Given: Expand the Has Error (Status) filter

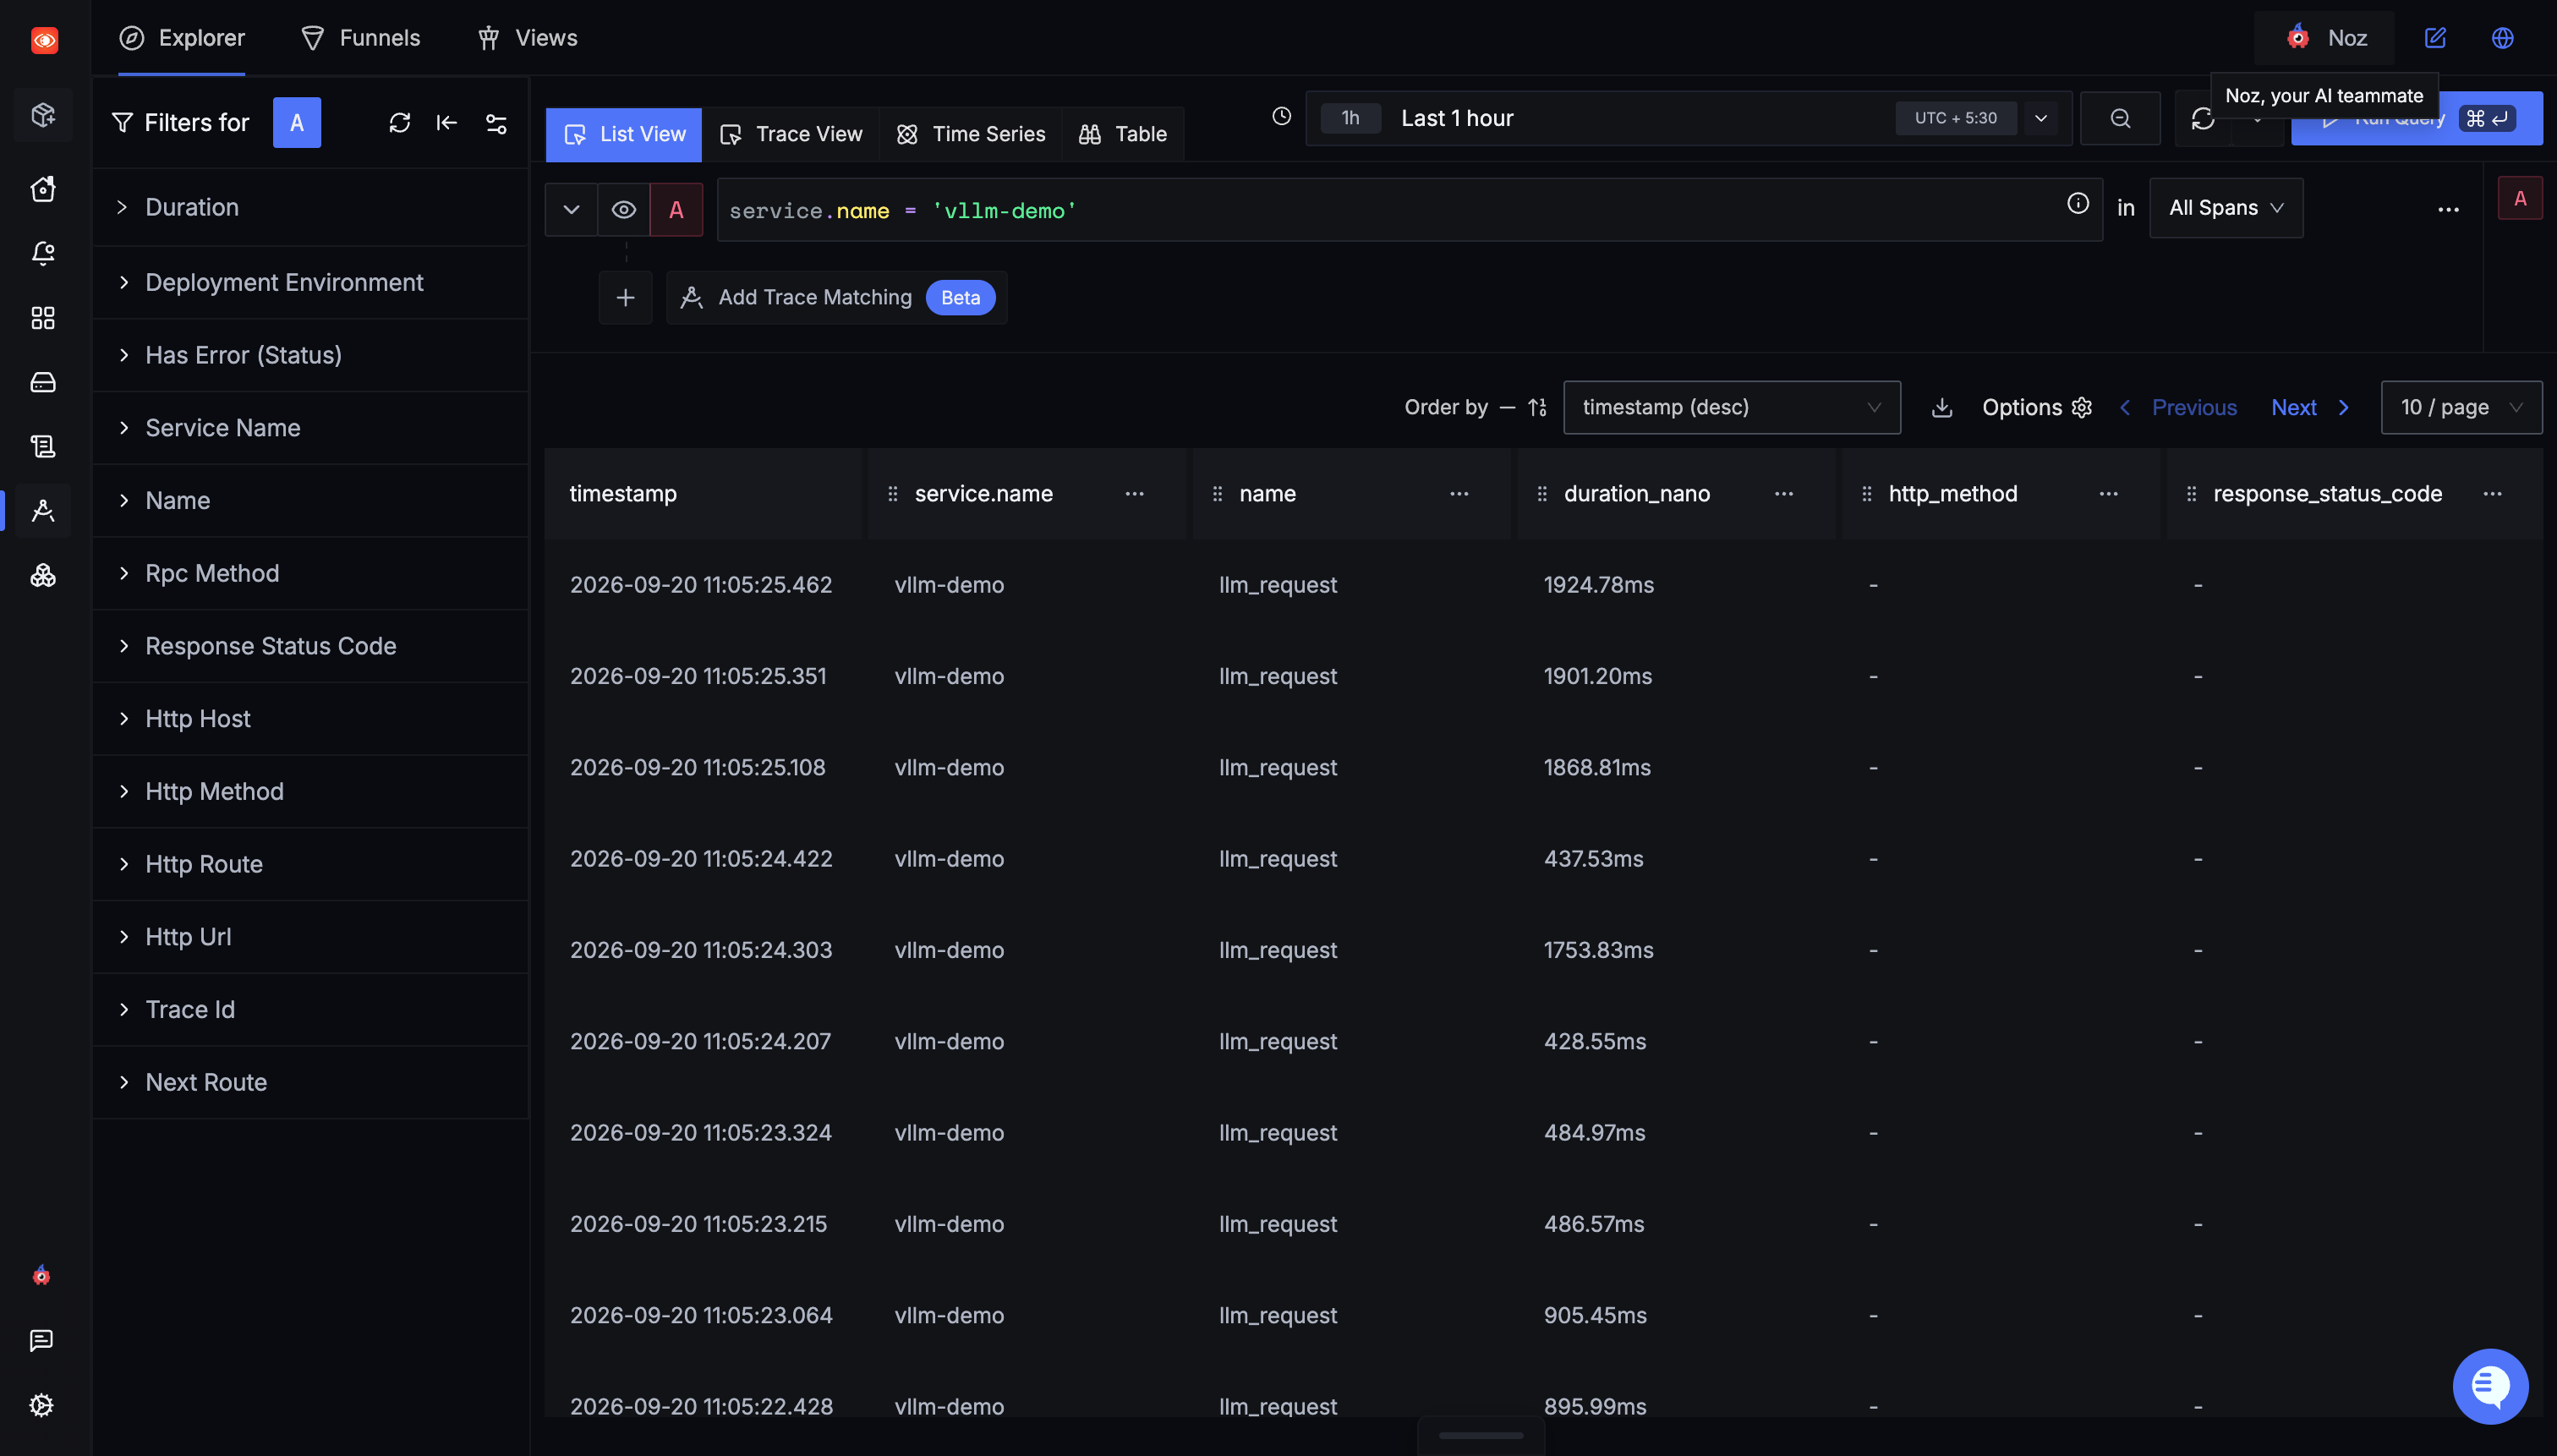Looking at the screenshot, I should click(310, 355).
